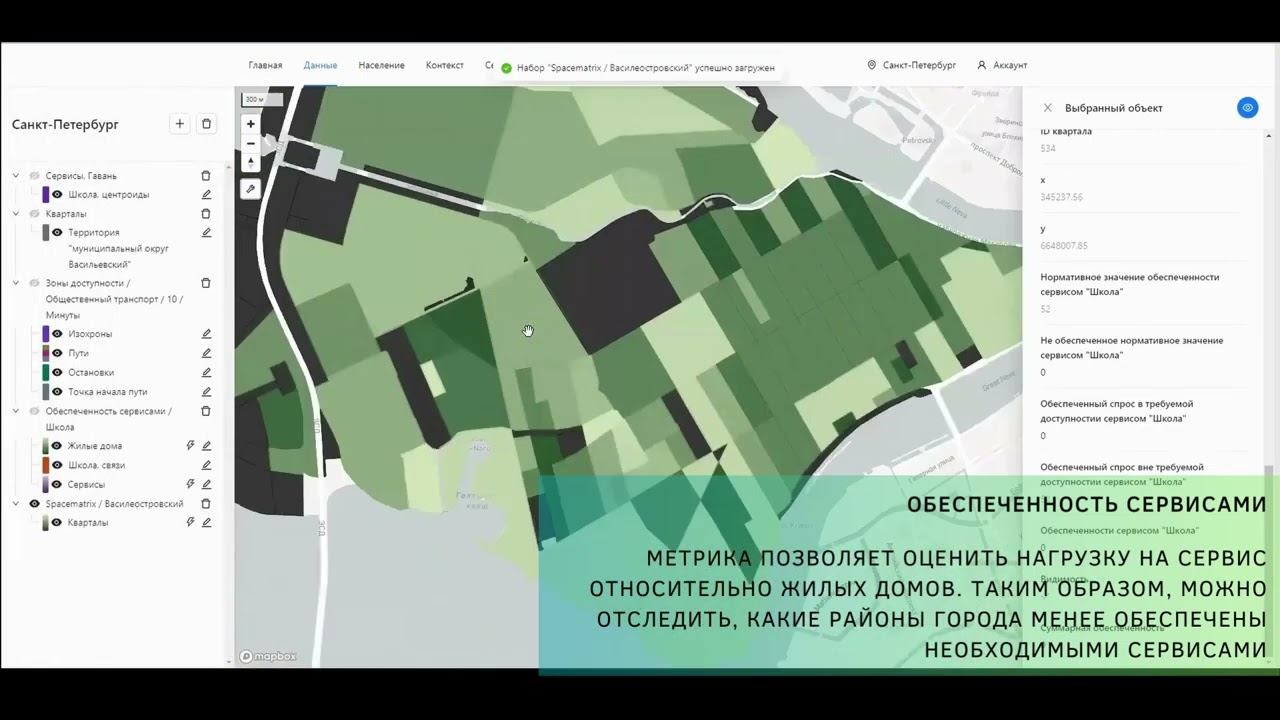Open lightning action for Spacematrix Кварталы layer

pos(190,523)
